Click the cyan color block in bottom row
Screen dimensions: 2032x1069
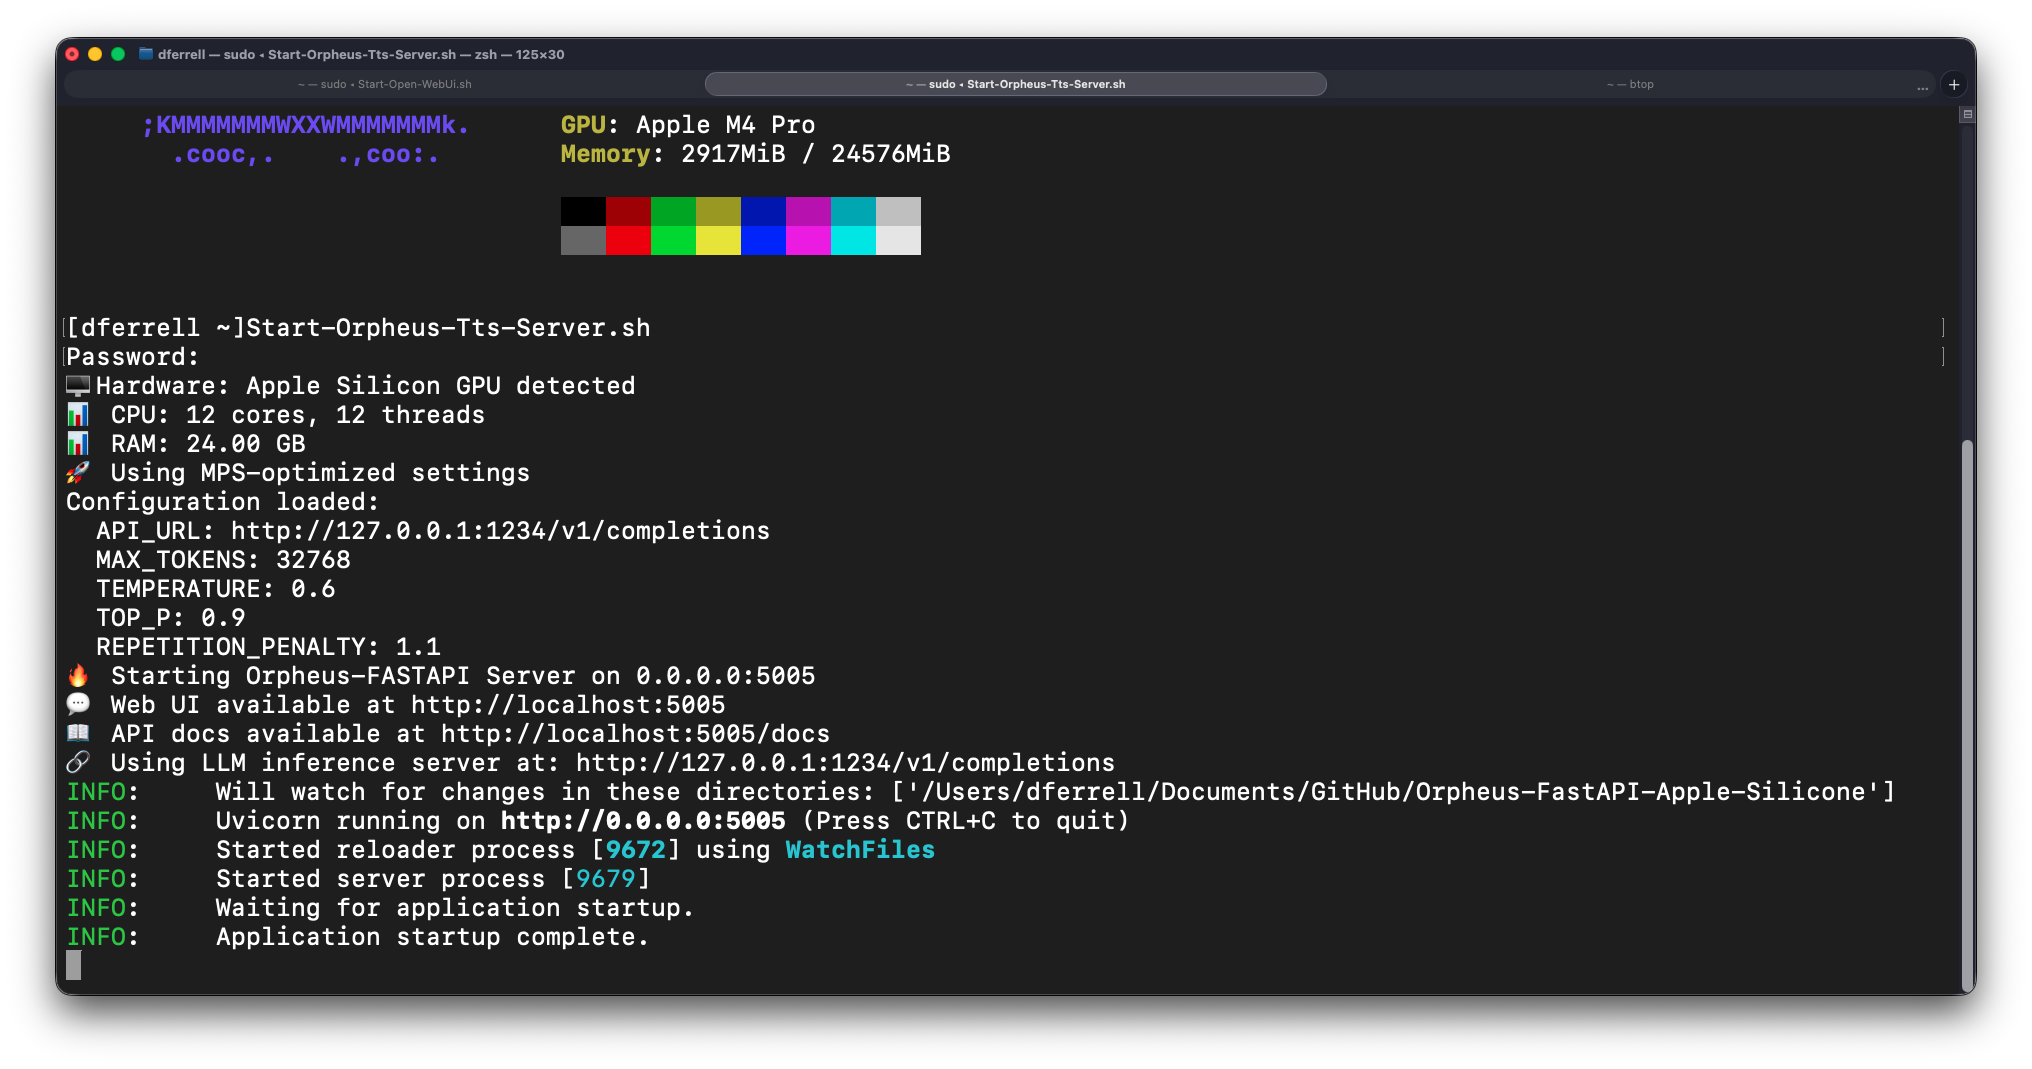(853, 241)
